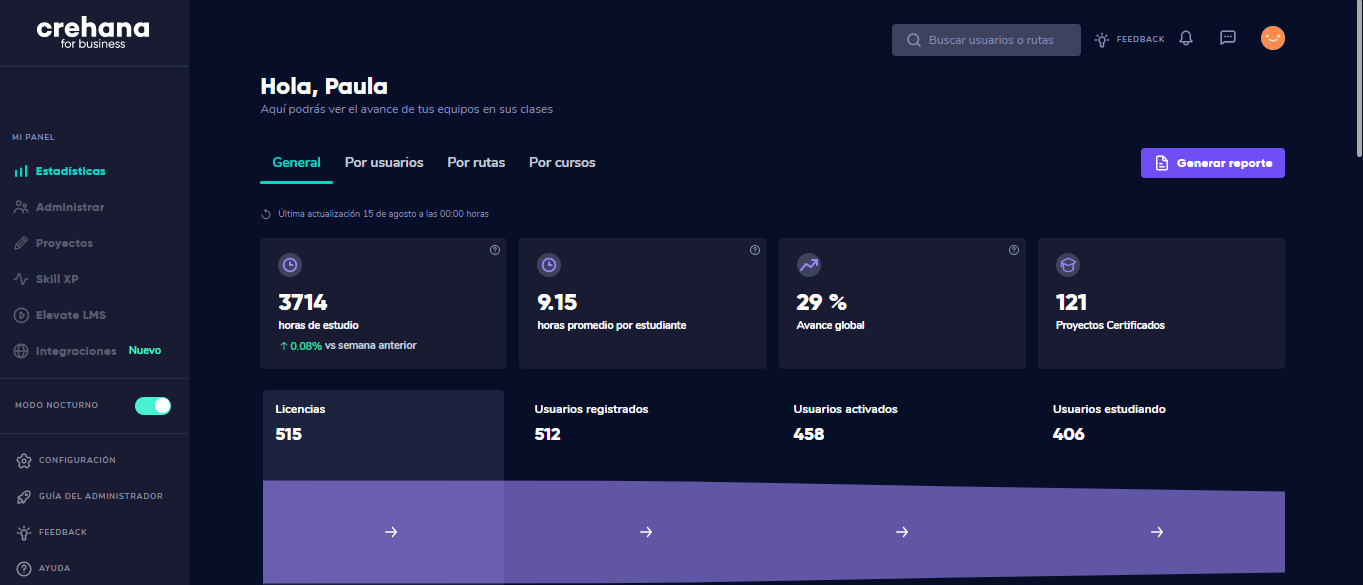The image size is (1363, 585).
Task: Open the profile avatar in the top right
Action: [x=1272, y=37]
